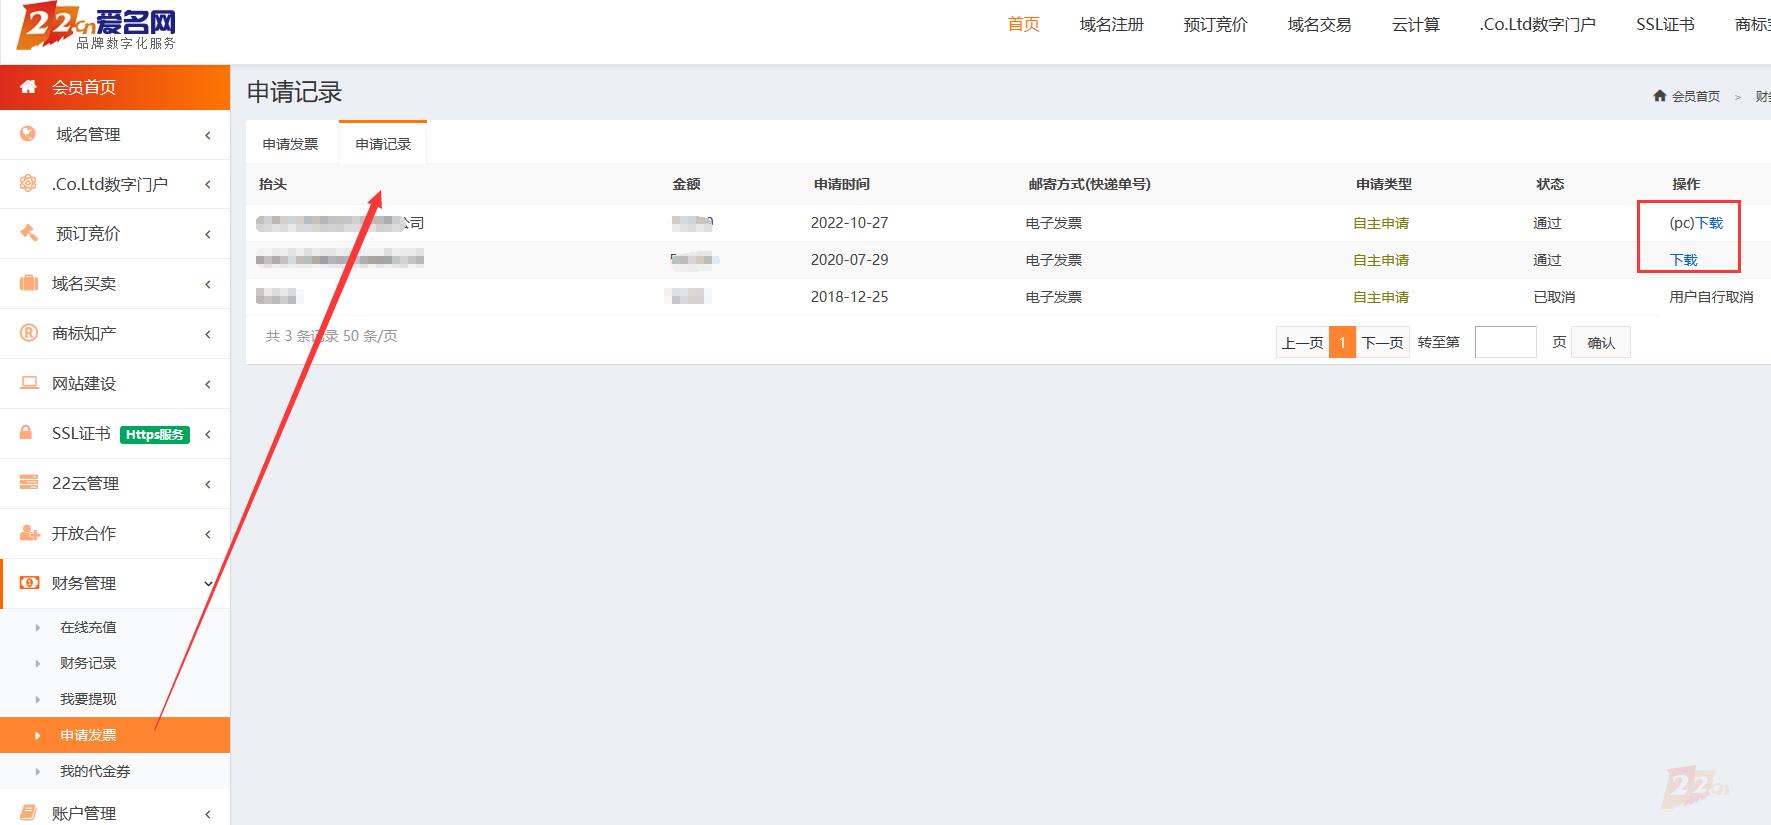Click the 会员首页 breadcrumb link

1696,96
